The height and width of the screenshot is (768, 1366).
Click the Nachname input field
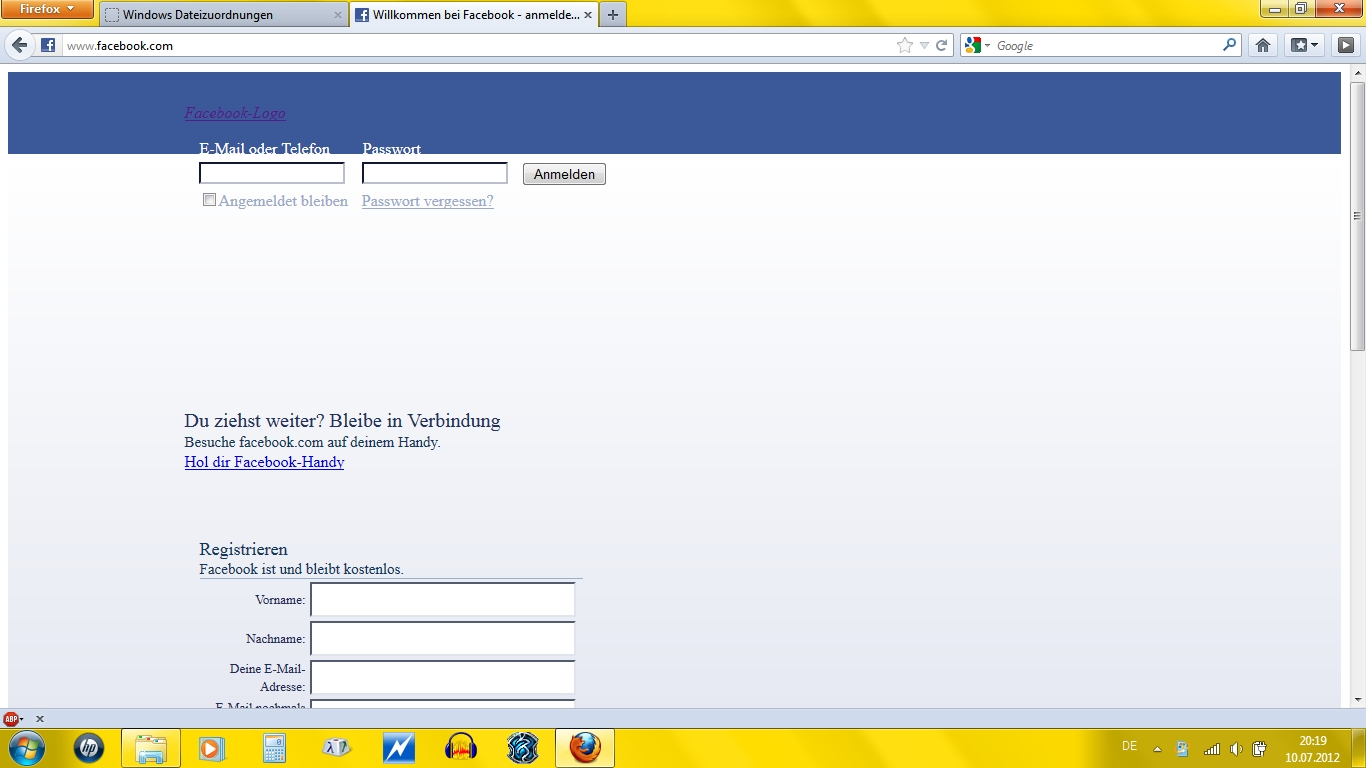pos(443,638)
